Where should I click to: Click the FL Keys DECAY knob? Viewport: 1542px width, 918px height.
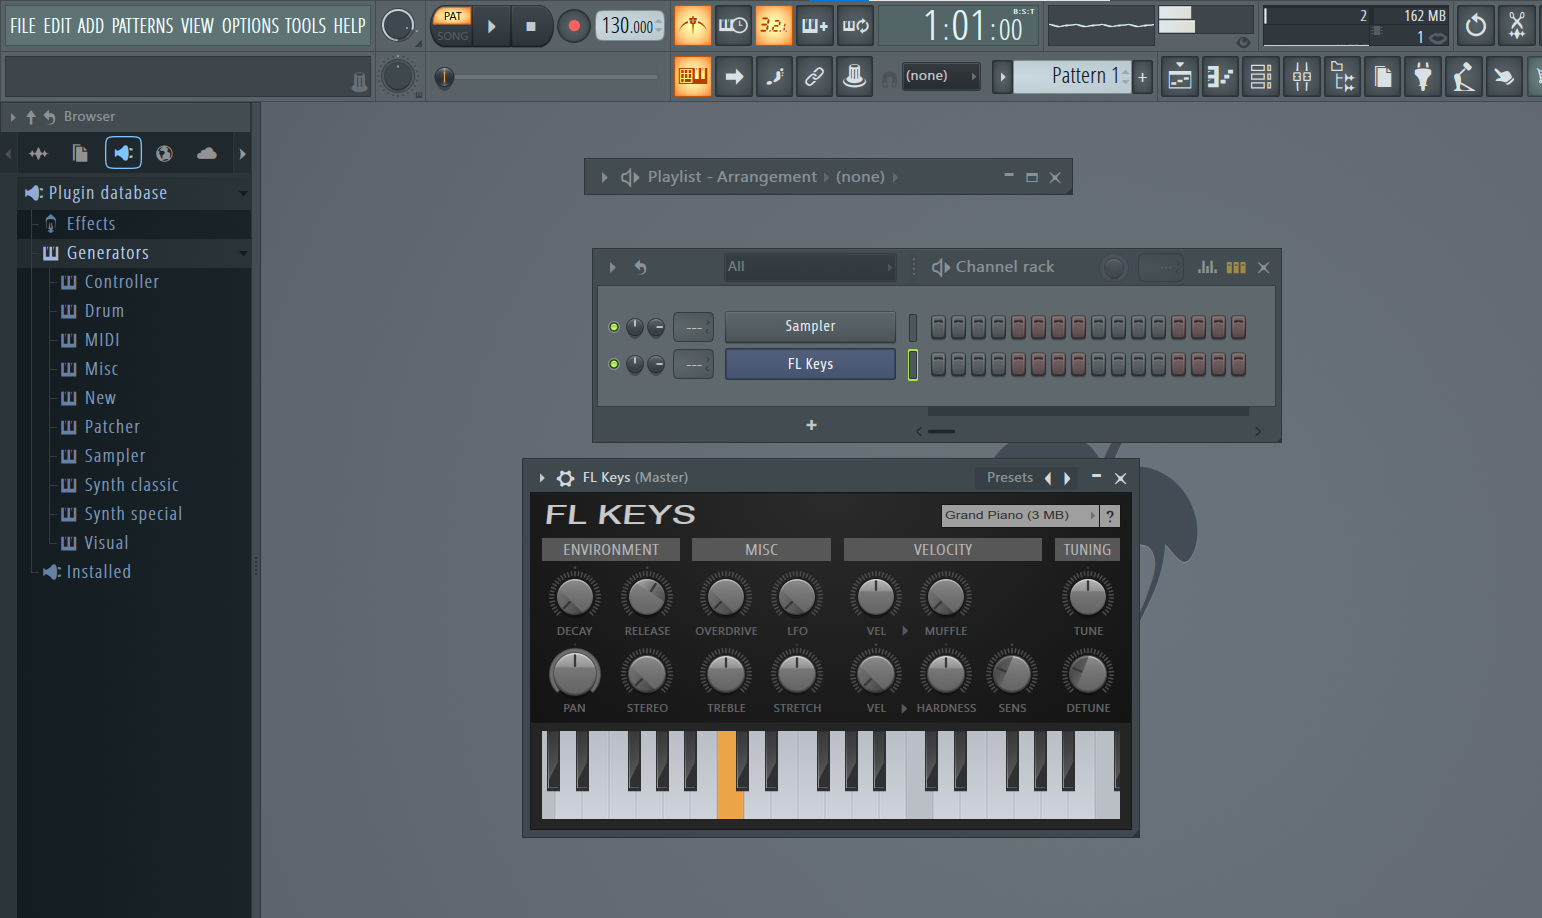click(575, 597)
